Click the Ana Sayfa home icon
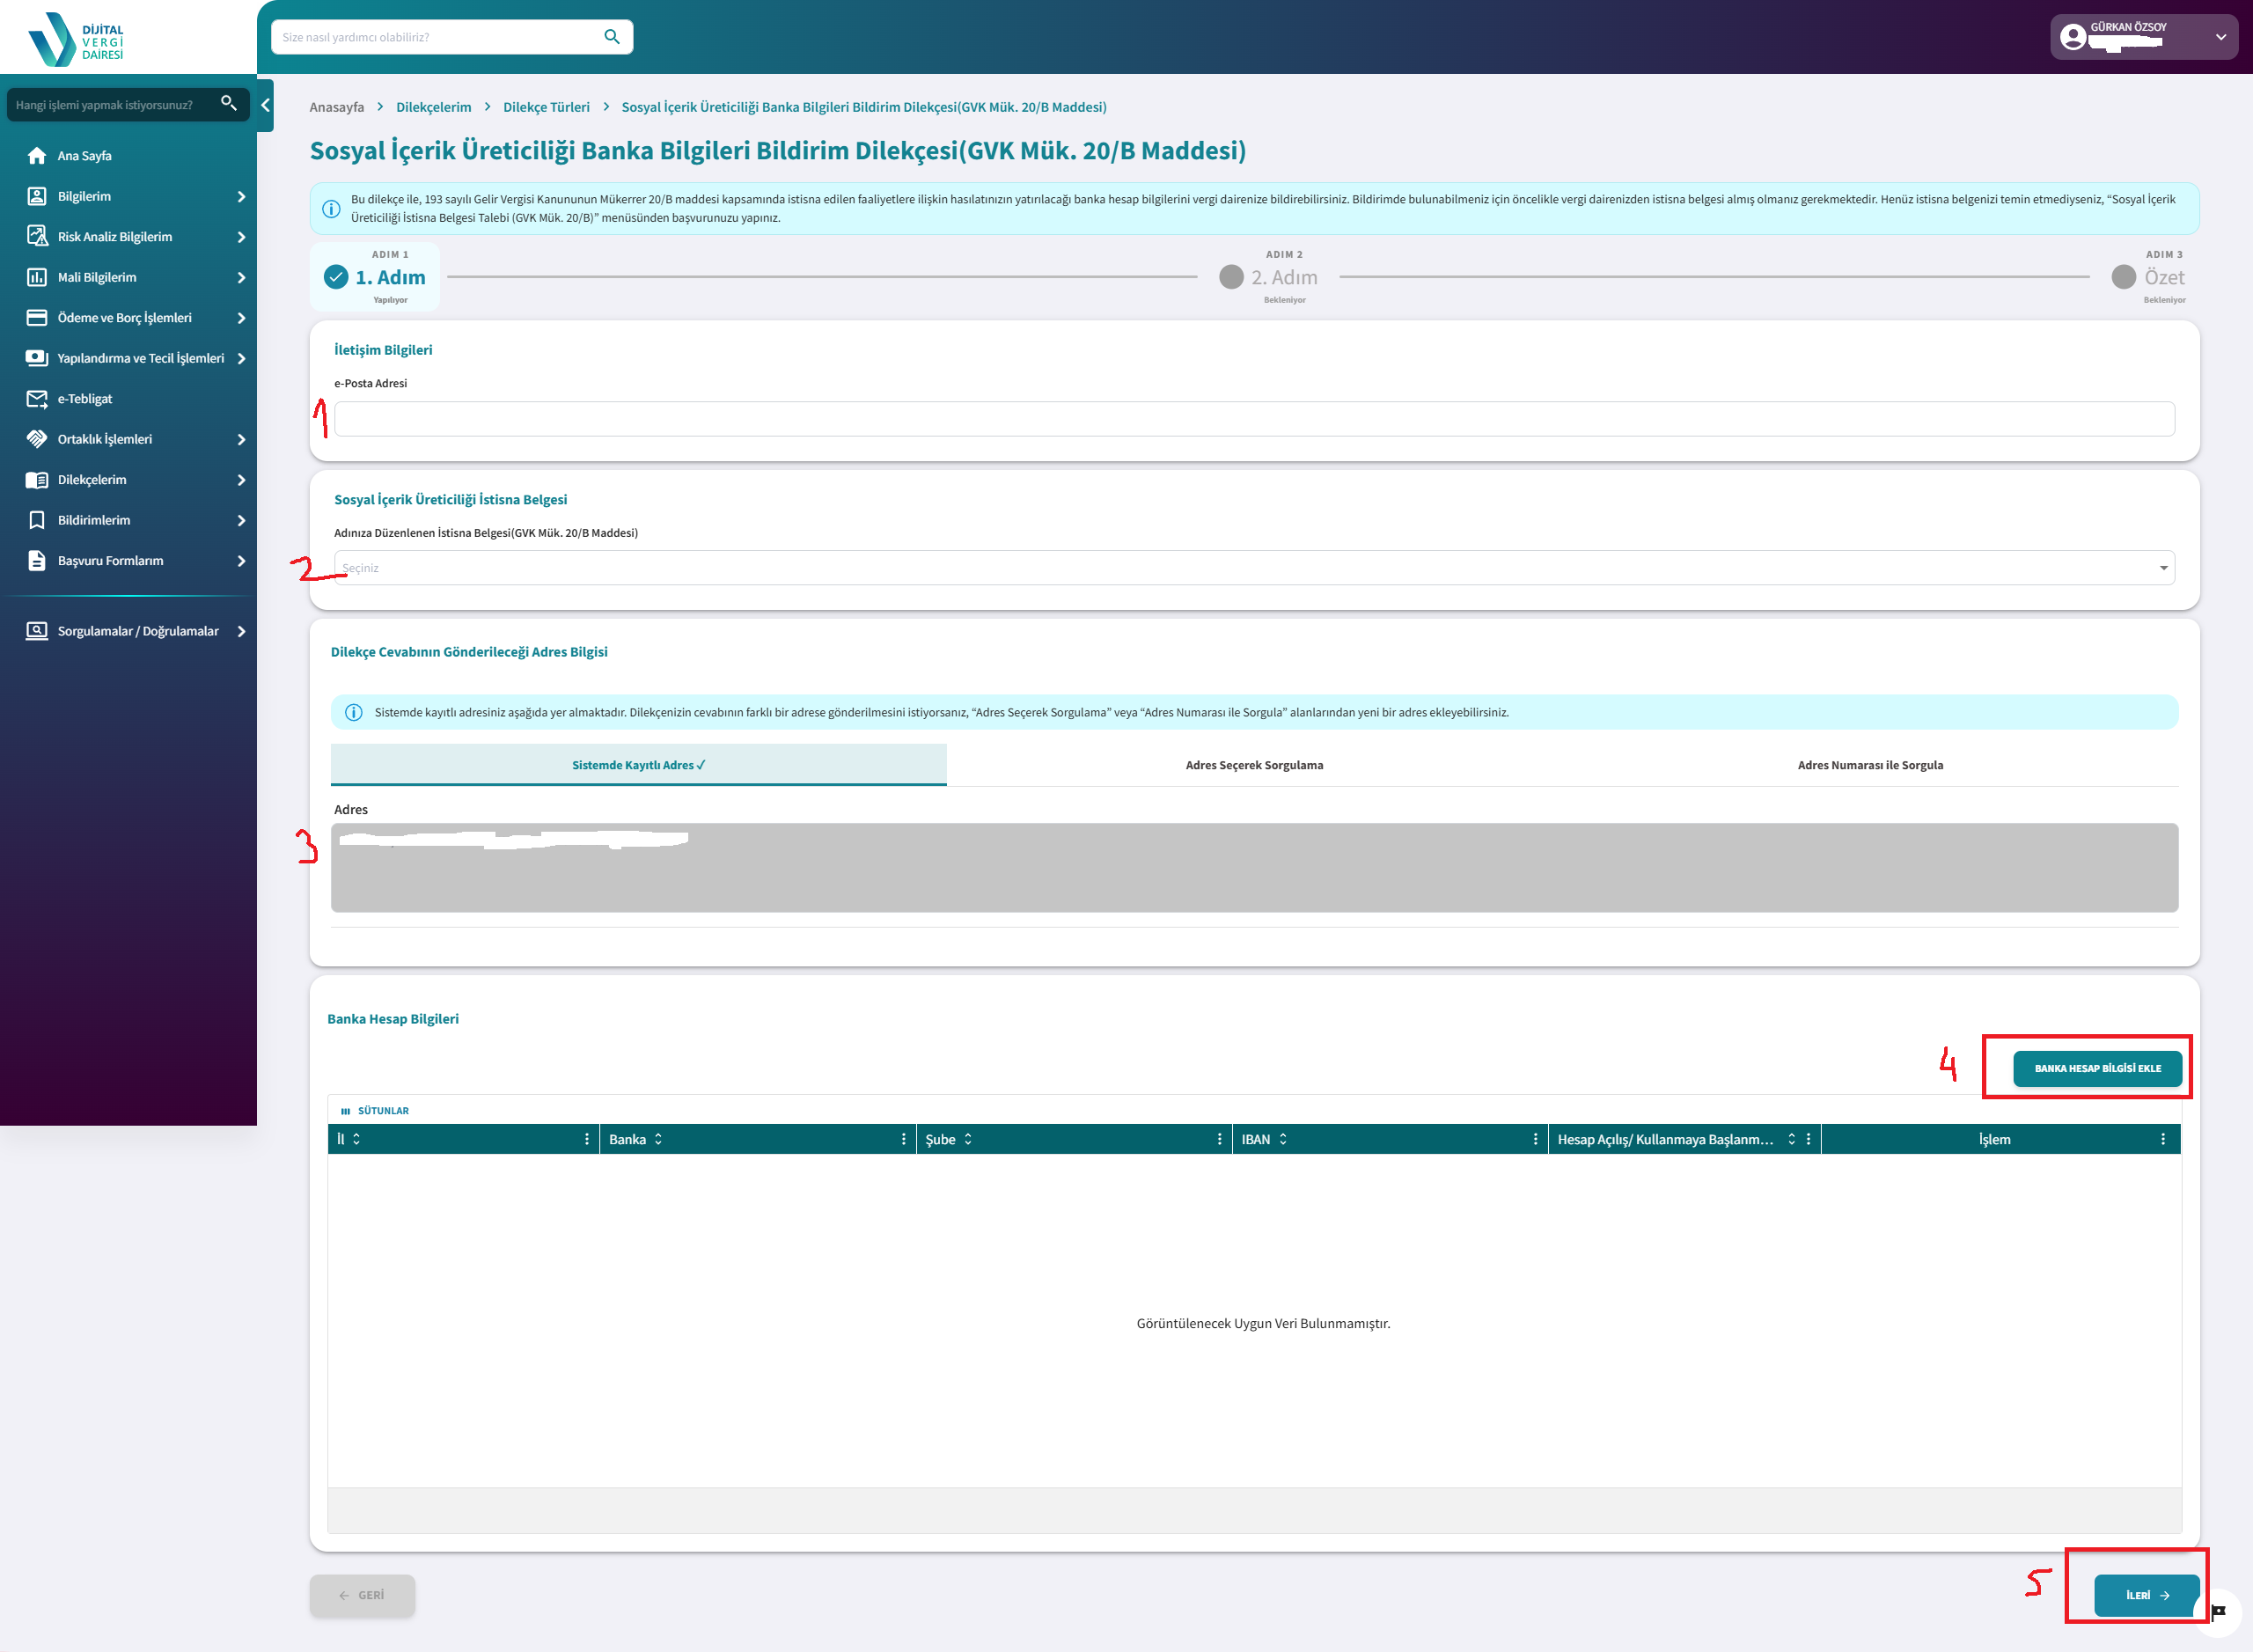2253x1652 pixels. pyautogui.click(x=37, y=156)
